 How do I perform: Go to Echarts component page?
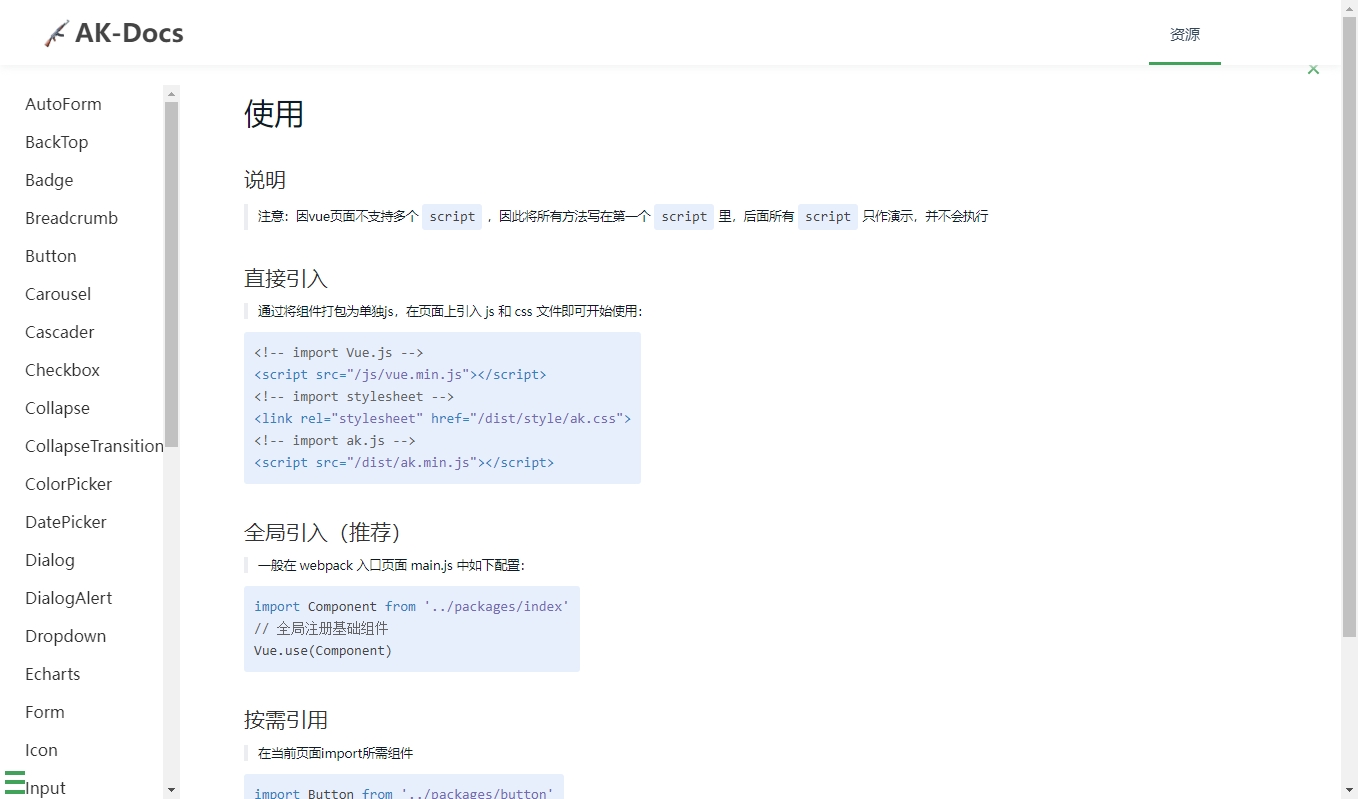pyautogui.click(x=53, y=674)
